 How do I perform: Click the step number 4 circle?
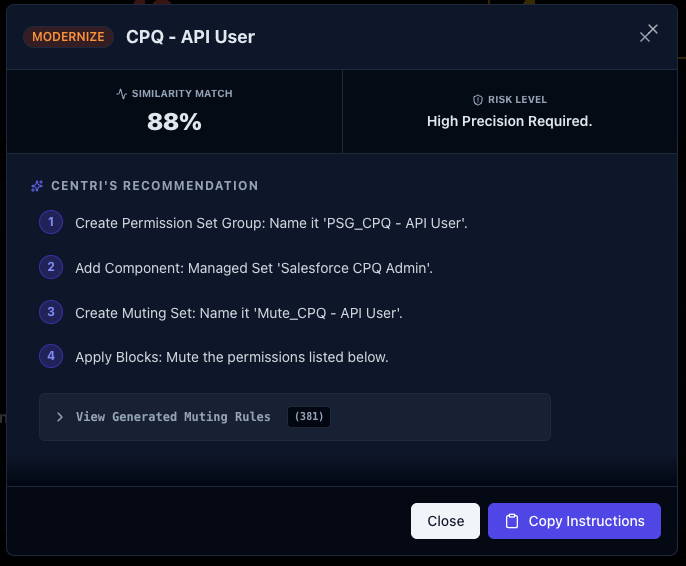coord(51,356)
